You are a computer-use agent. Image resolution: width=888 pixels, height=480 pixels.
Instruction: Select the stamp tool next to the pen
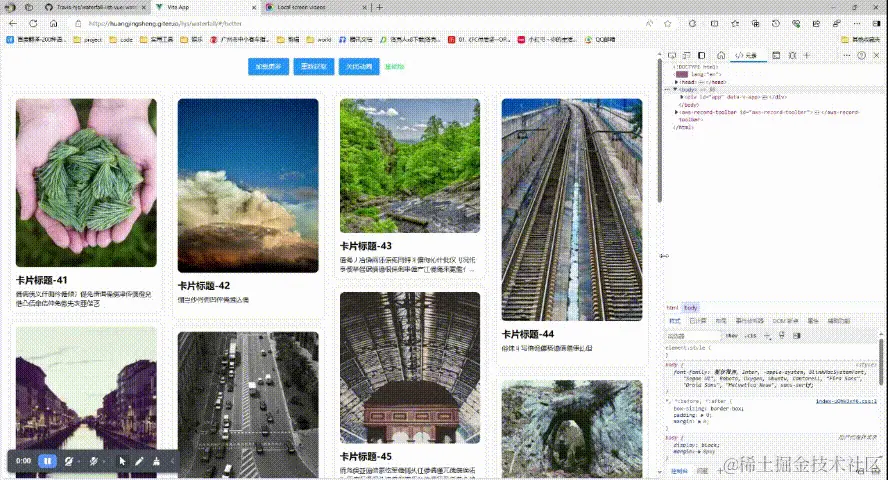tap(156, 461)
